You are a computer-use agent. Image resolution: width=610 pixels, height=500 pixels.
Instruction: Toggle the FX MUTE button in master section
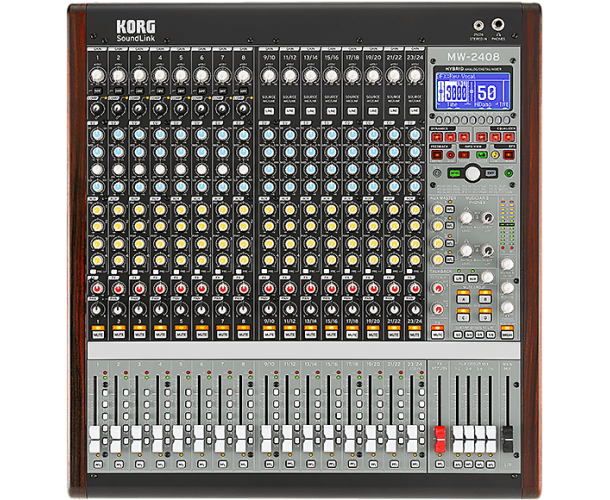click(x=437, y=335)
